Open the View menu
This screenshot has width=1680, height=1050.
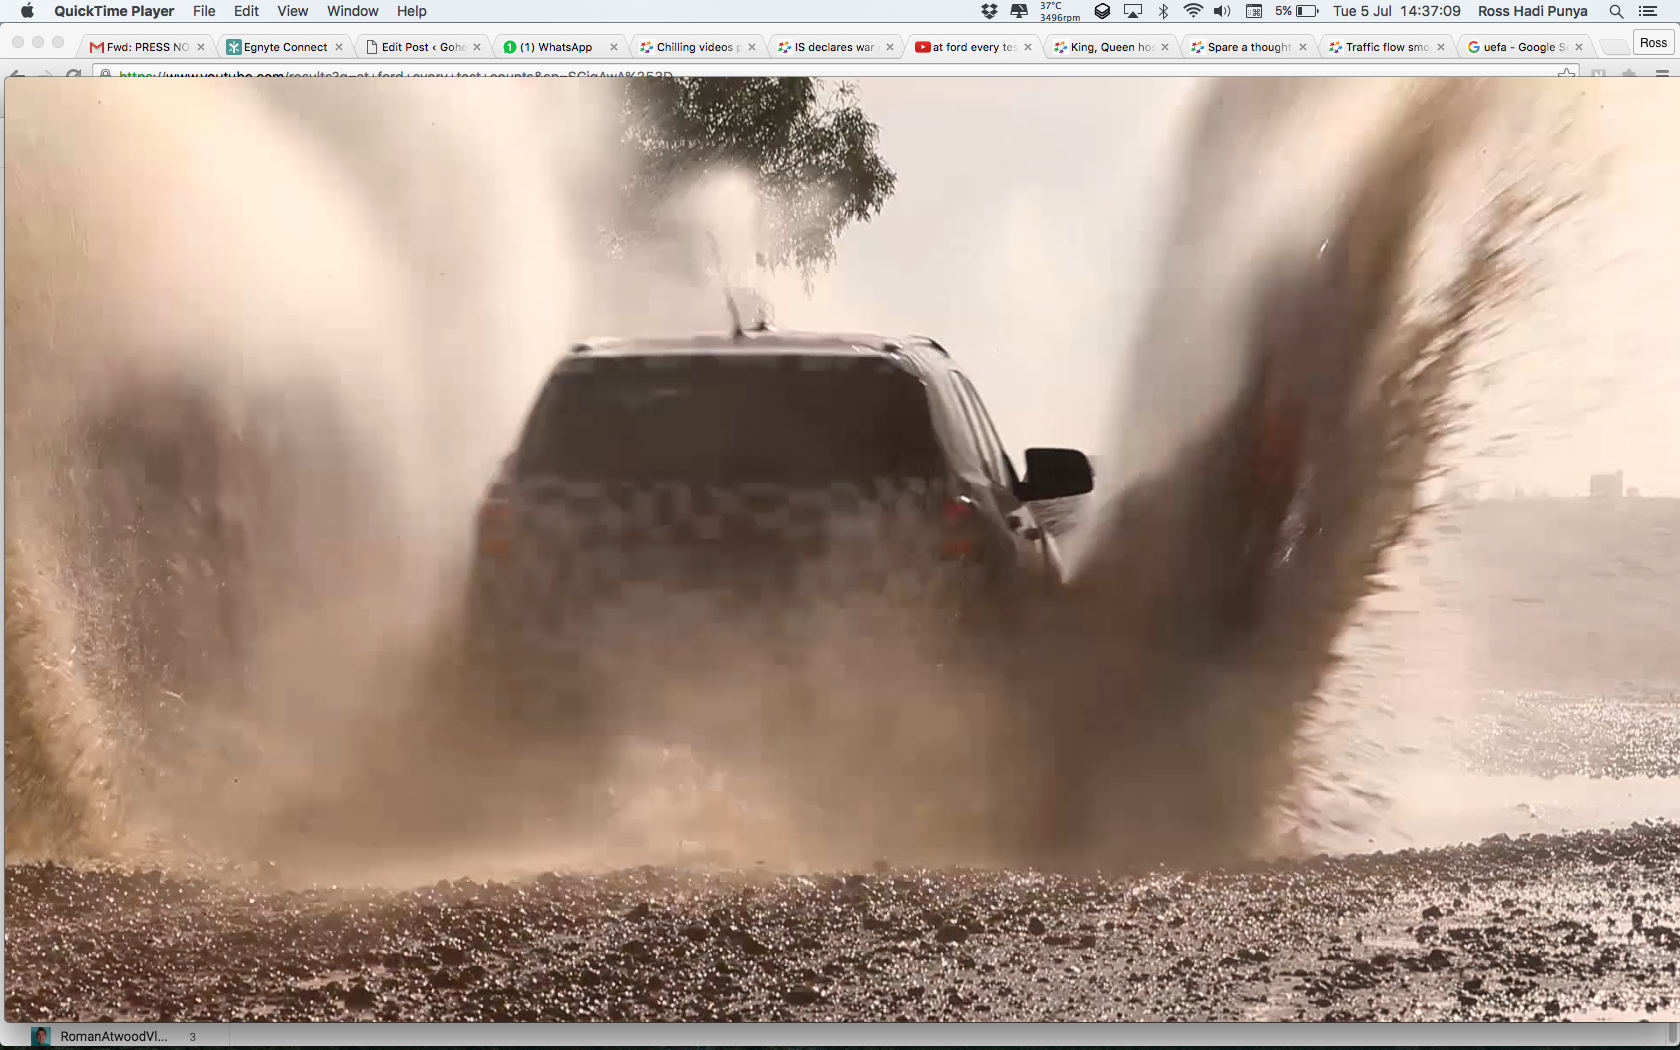(x=292, y=11)
